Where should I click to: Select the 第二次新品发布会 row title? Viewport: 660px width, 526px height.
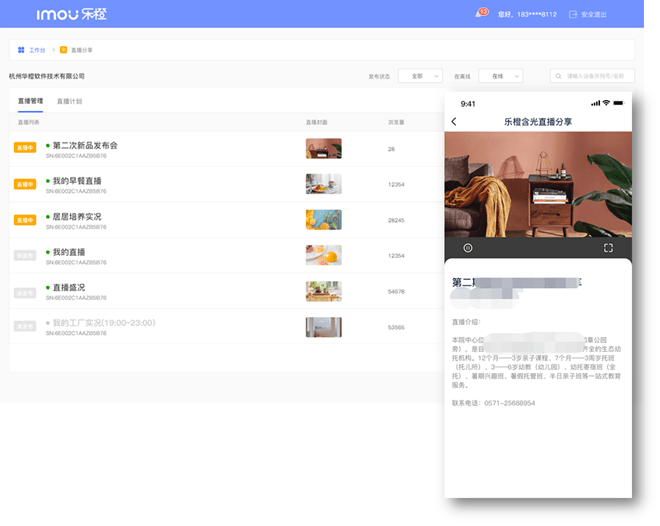click(85, 146)
